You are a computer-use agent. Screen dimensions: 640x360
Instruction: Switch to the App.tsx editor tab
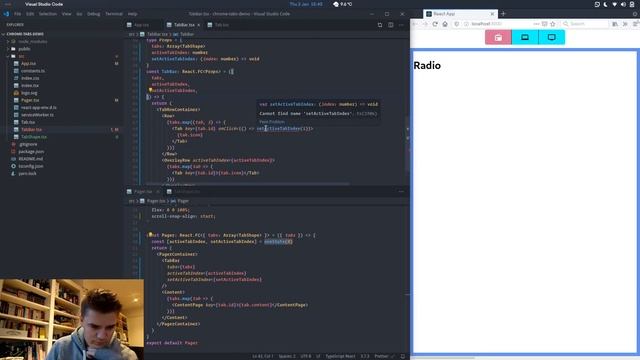point(141,25)
